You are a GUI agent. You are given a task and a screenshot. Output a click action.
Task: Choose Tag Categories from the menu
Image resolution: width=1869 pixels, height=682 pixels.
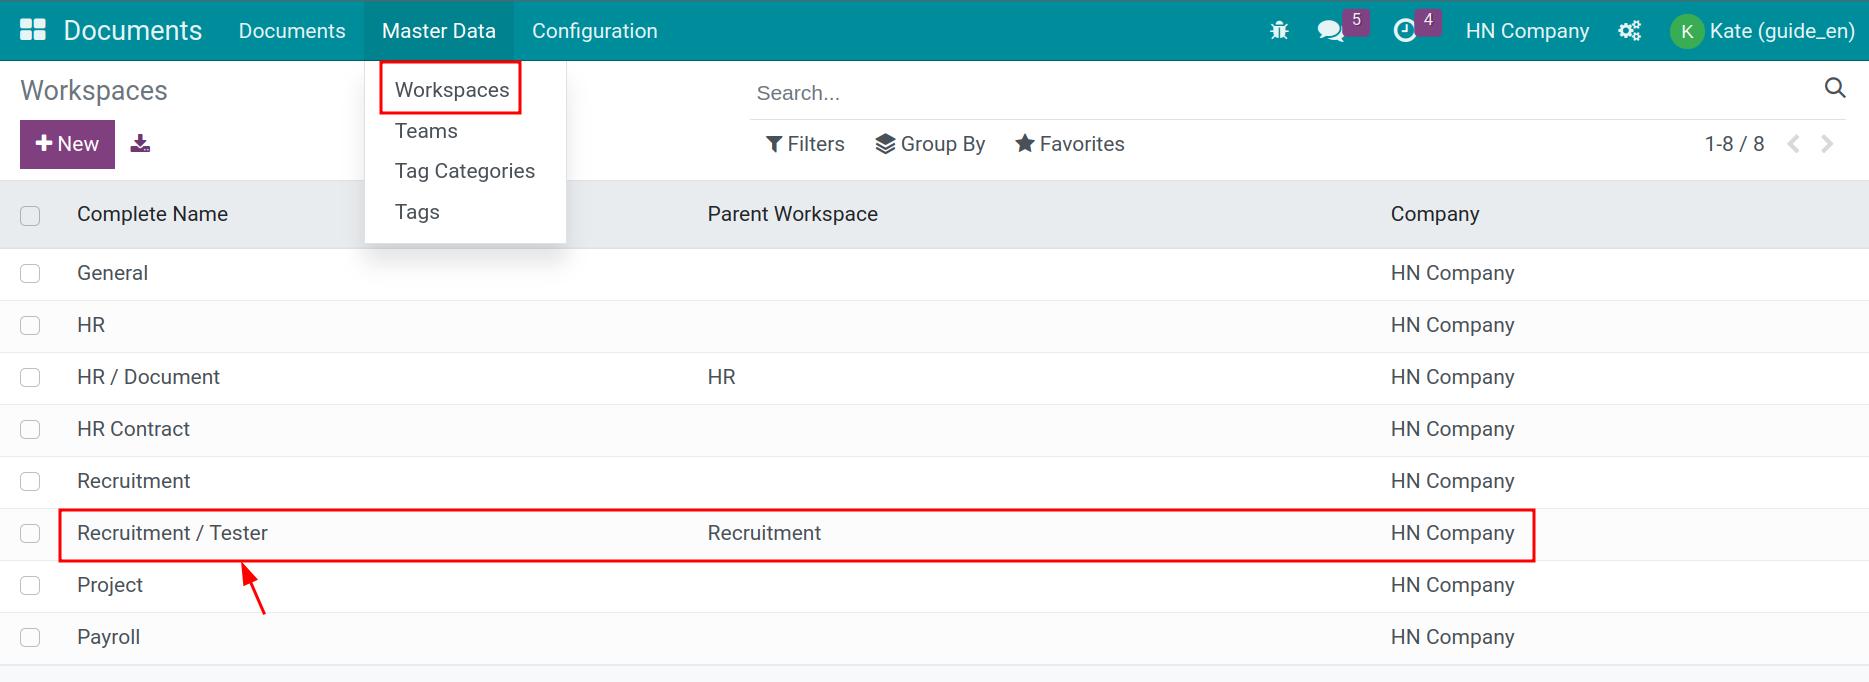tap(465, 171)
